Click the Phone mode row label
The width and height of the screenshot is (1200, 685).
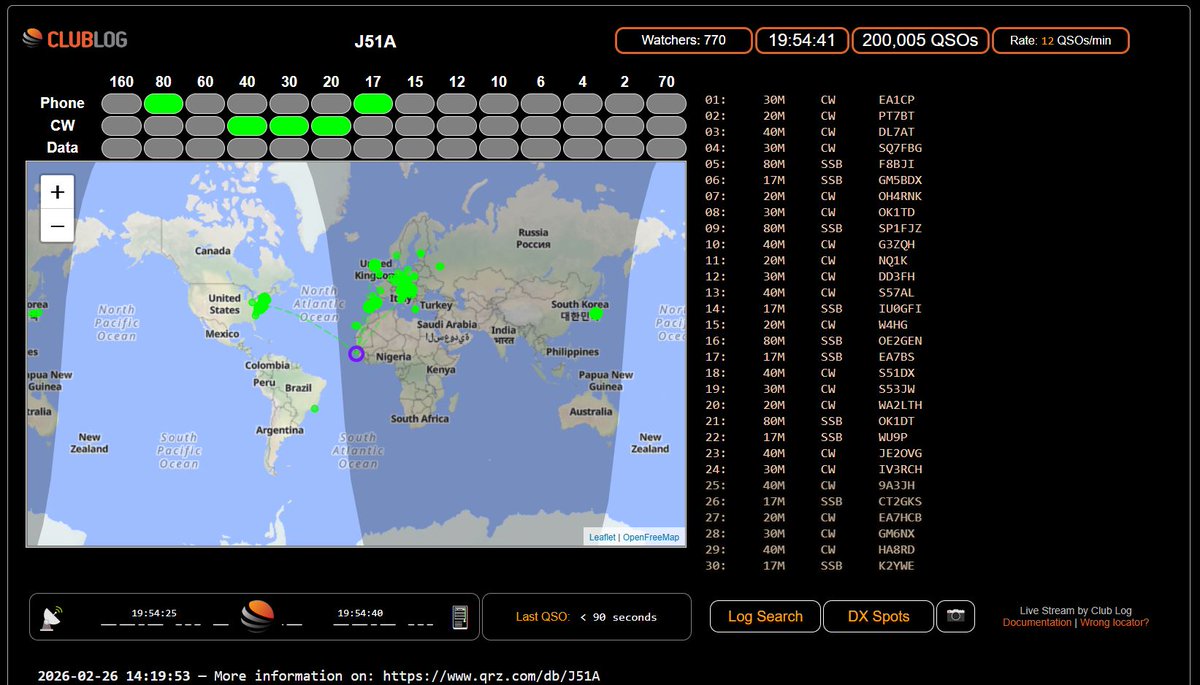point(62,103)
